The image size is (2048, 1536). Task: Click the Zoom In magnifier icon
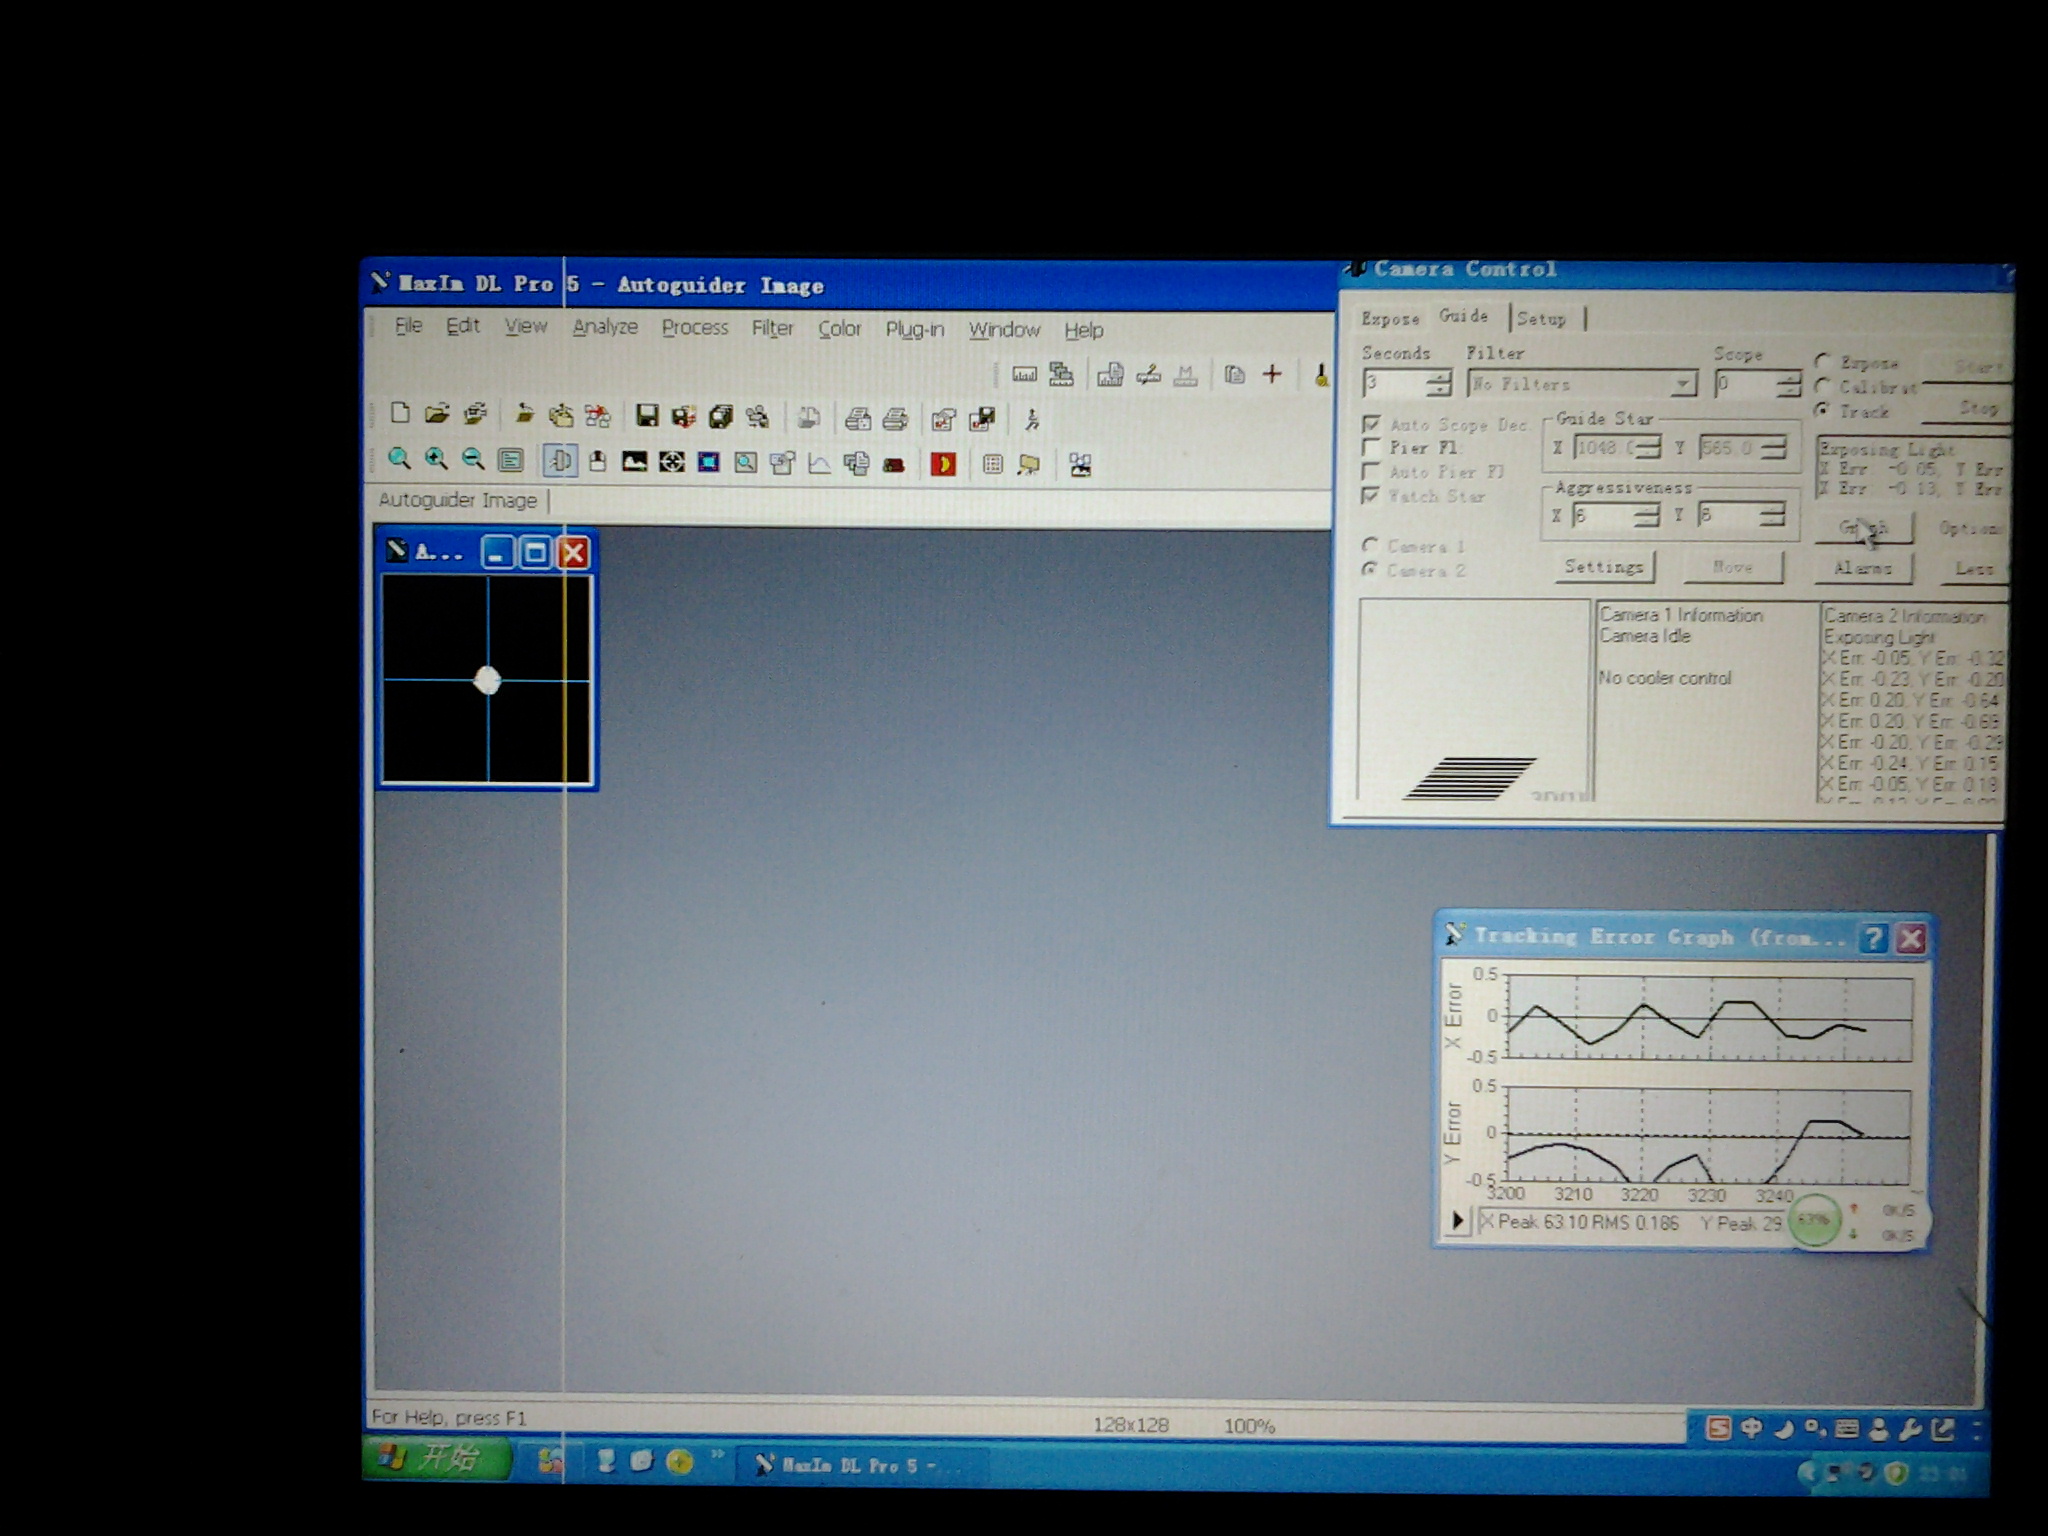tap(436, 459)
